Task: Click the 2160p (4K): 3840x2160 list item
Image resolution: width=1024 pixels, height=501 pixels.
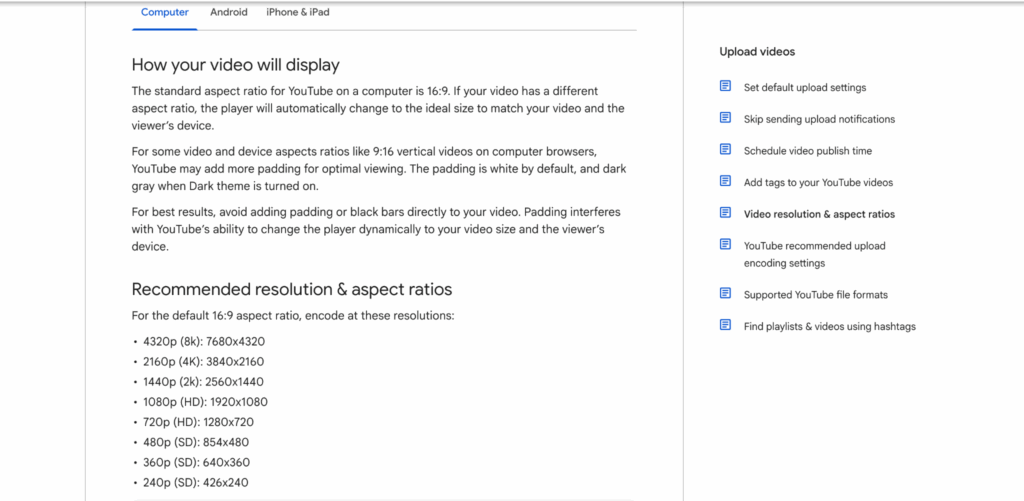Action: pos(204,362)
